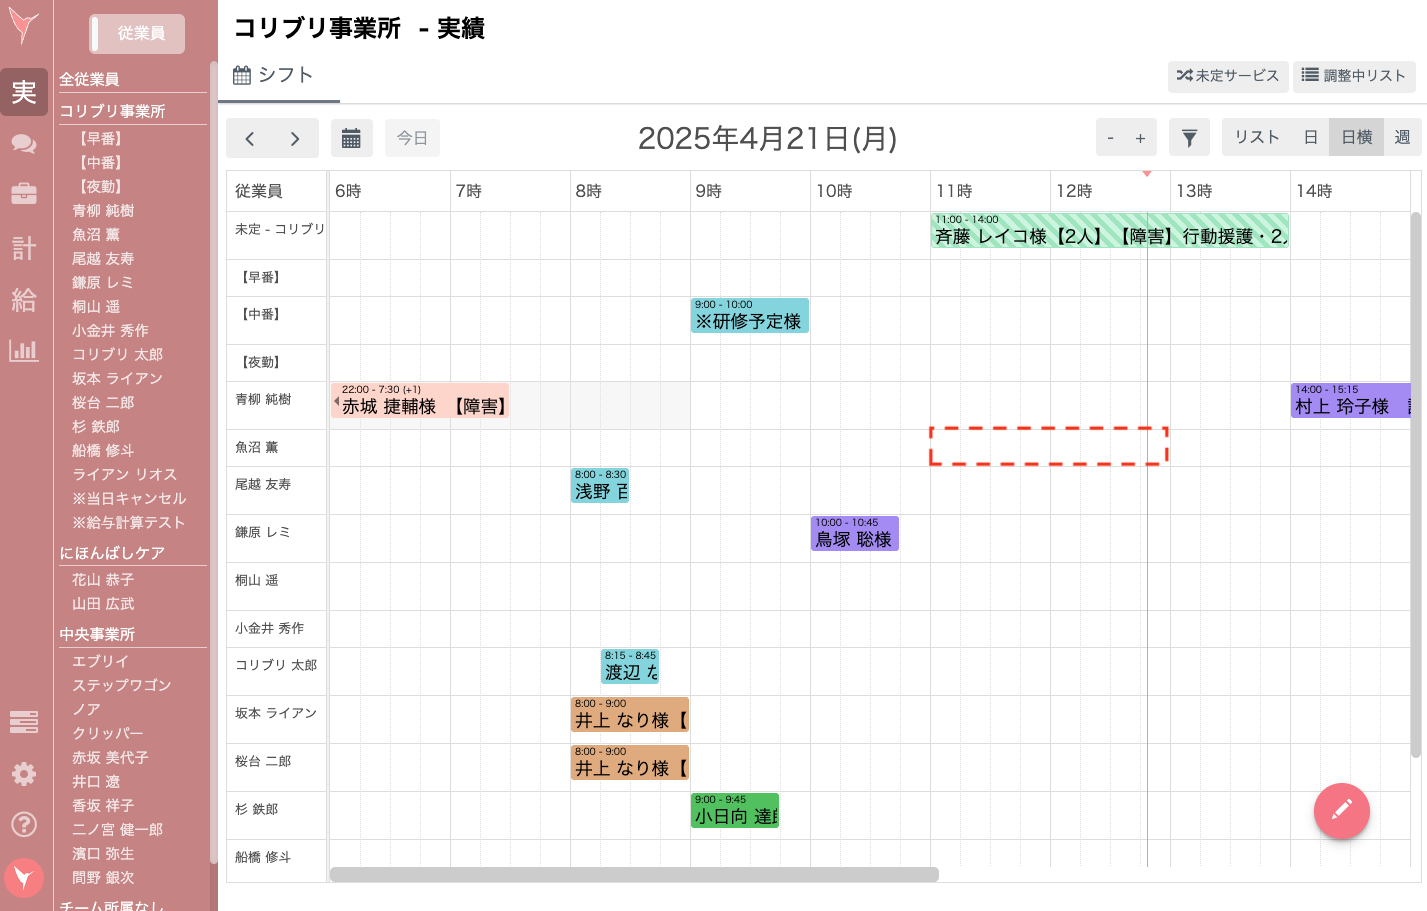1427x911 pixels.
Task: Open the chat messages panel icon
Action: (x=24, y=144)
